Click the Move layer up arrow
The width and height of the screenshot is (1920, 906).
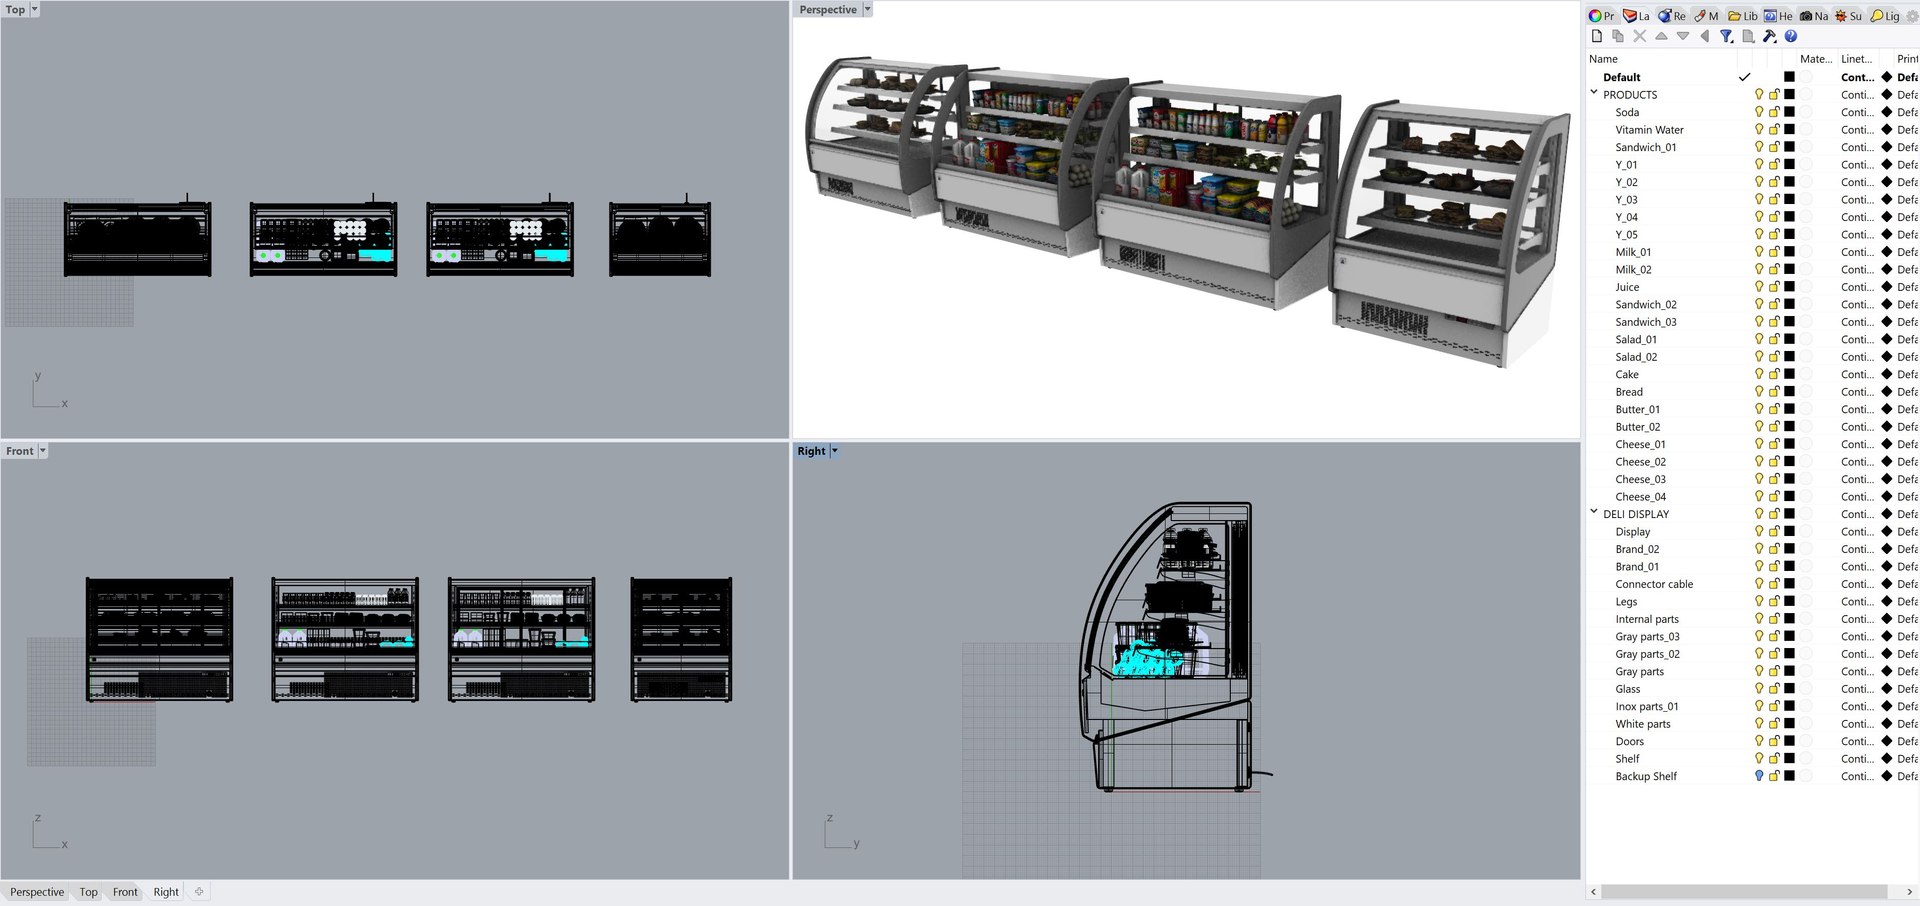1661,36
